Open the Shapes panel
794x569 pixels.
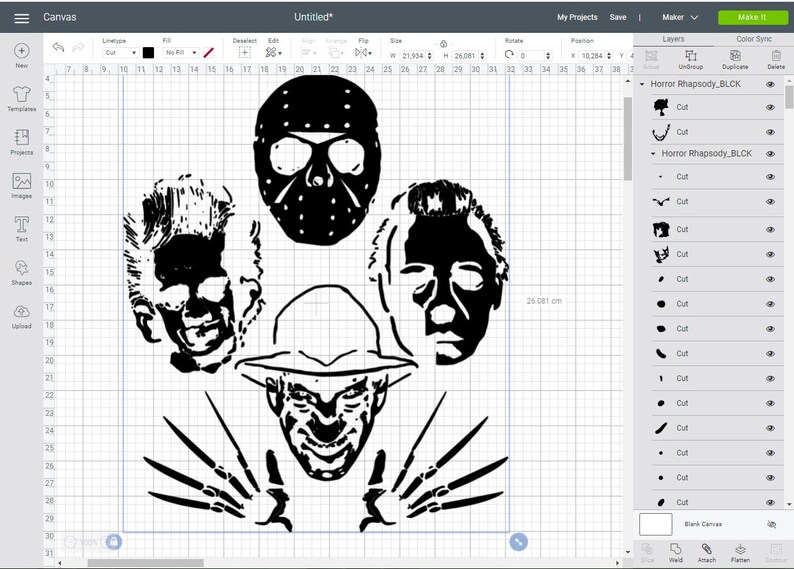tap(21, 272)
